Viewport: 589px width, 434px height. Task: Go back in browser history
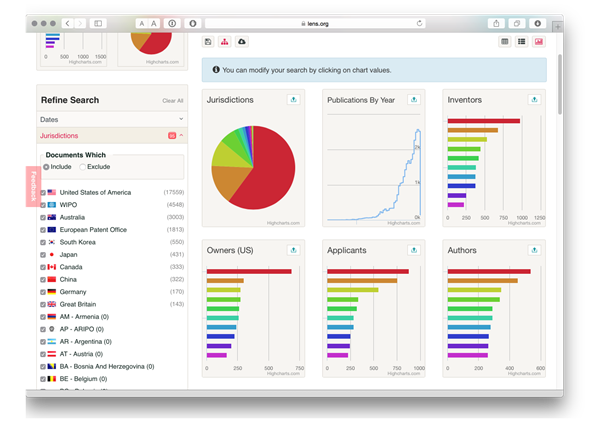pyautogui.click(x=67, y=23)
